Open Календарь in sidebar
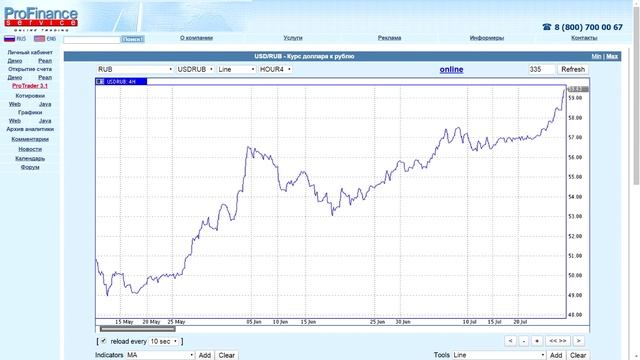 pos(30,158)
